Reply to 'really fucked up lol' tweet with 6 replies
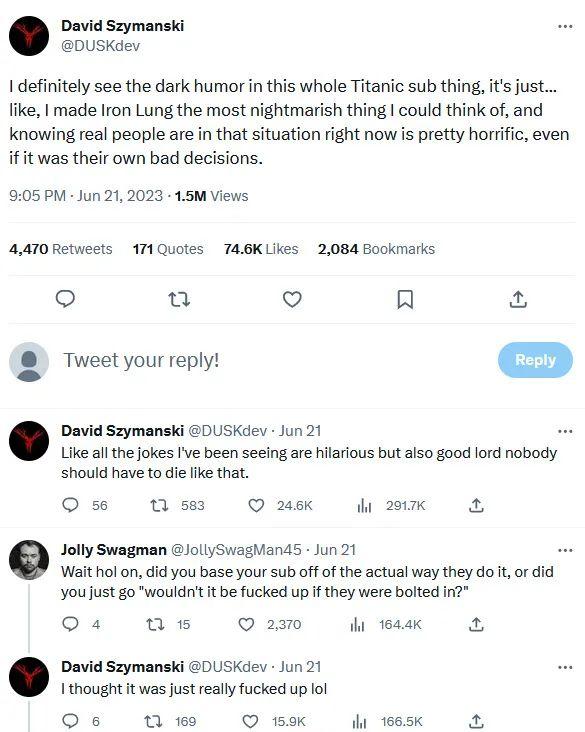Screen dimensions: 585x732 (70, 721)
